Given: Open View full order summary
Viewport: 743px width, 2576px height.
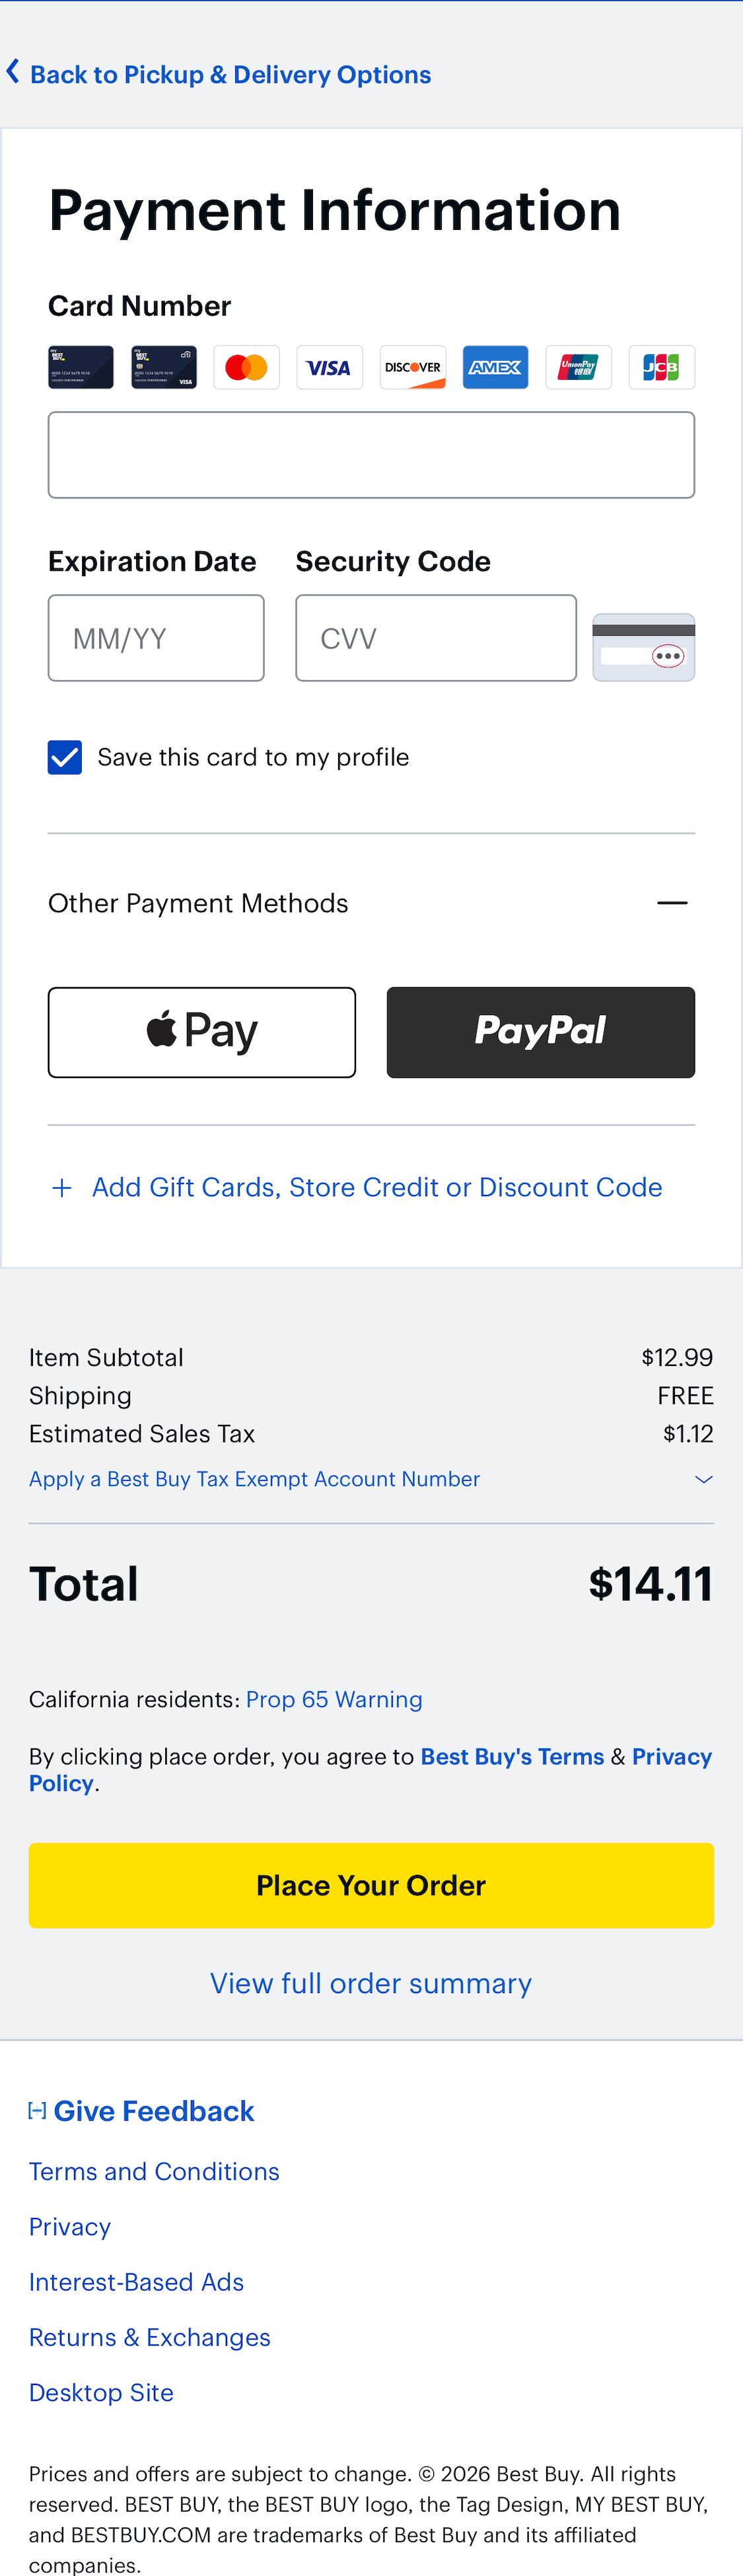Looking at the screenshot, I should (x=371, y=1983).
